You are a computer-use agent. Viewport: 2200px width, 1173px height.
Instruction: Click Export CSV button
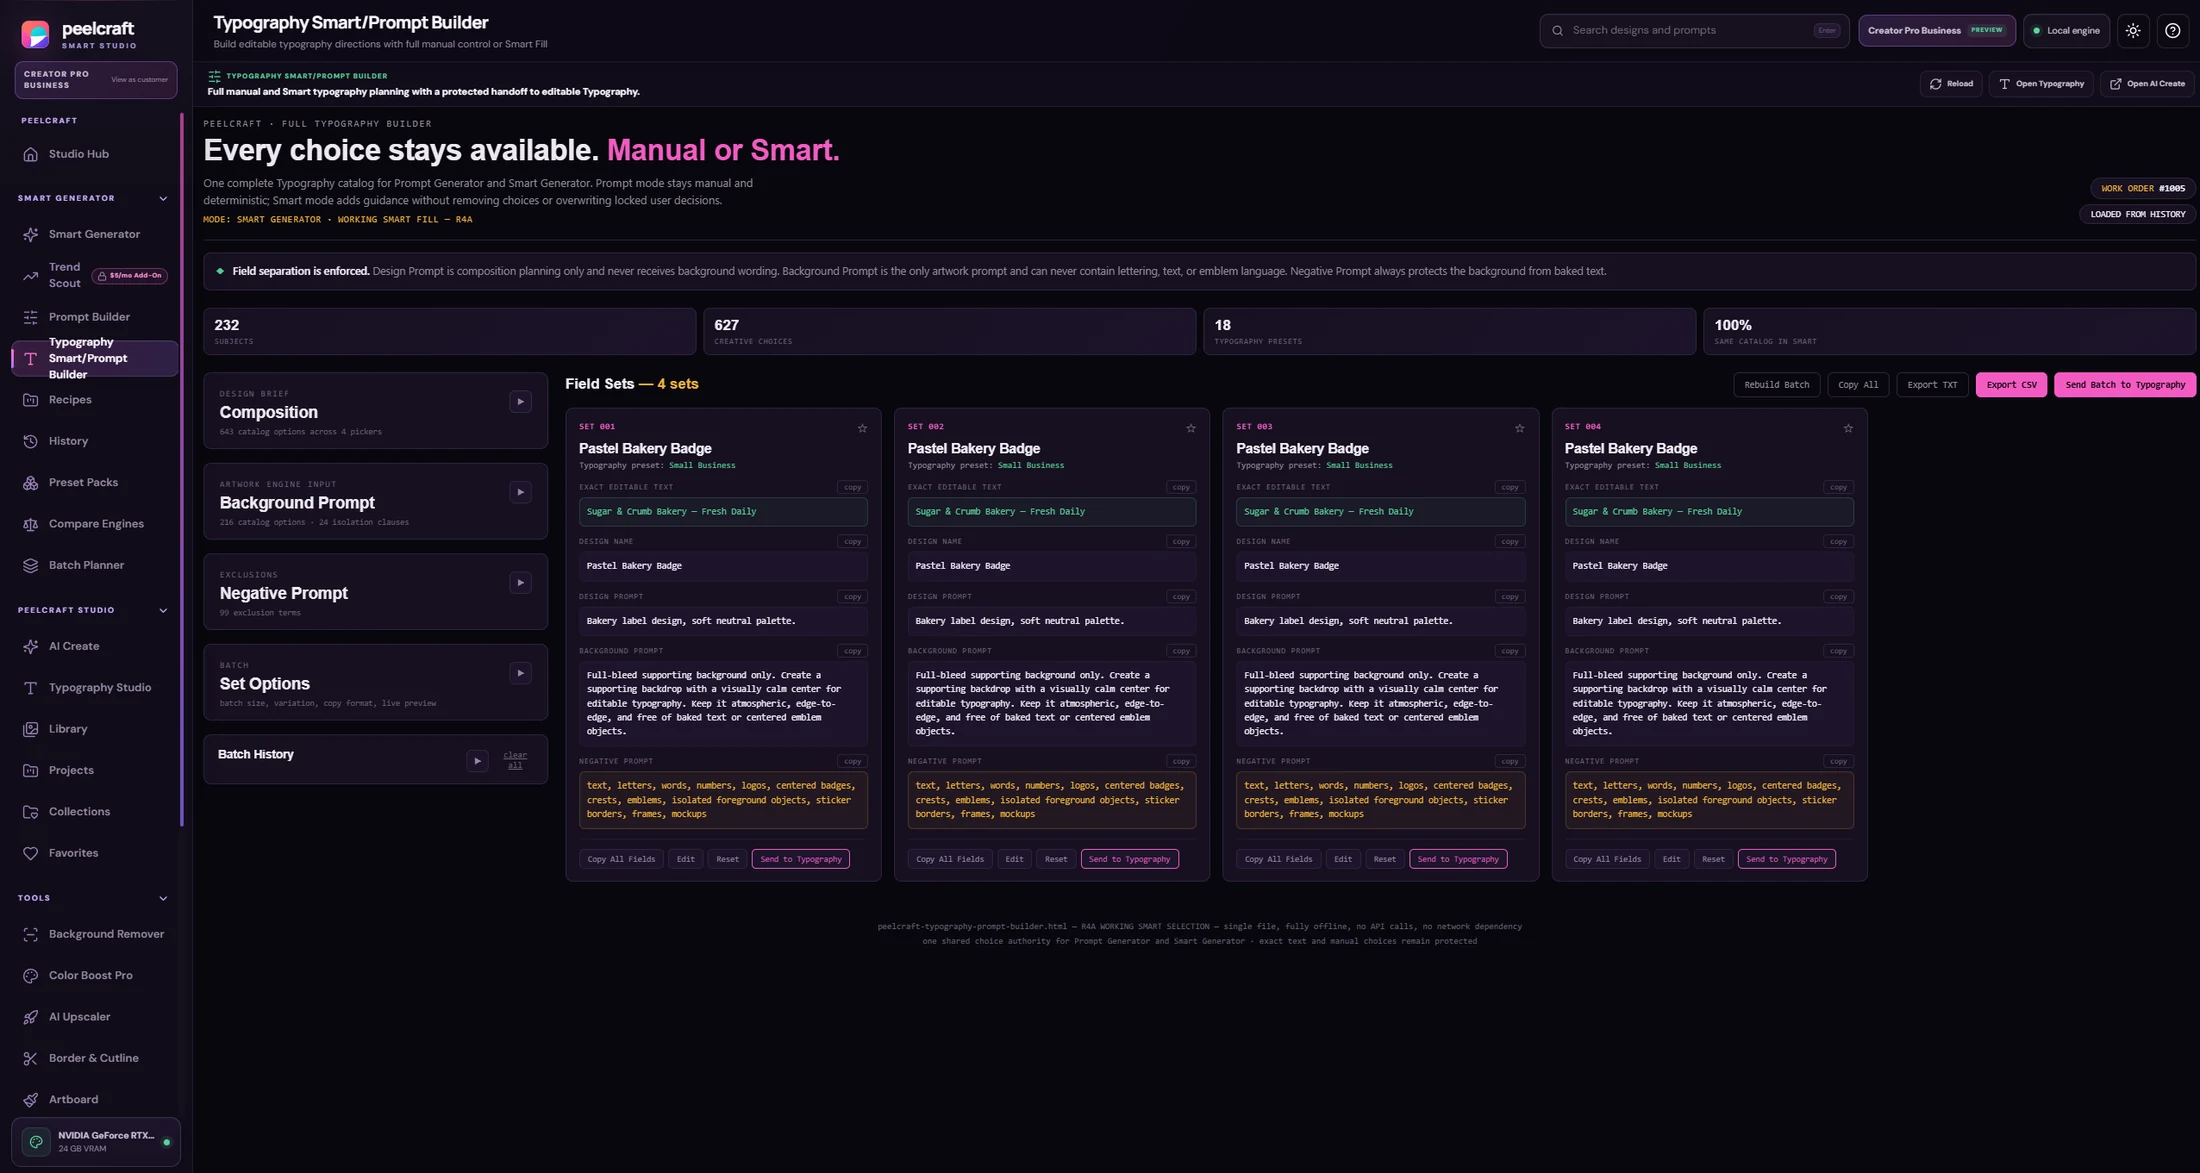tap(2011, 385)
